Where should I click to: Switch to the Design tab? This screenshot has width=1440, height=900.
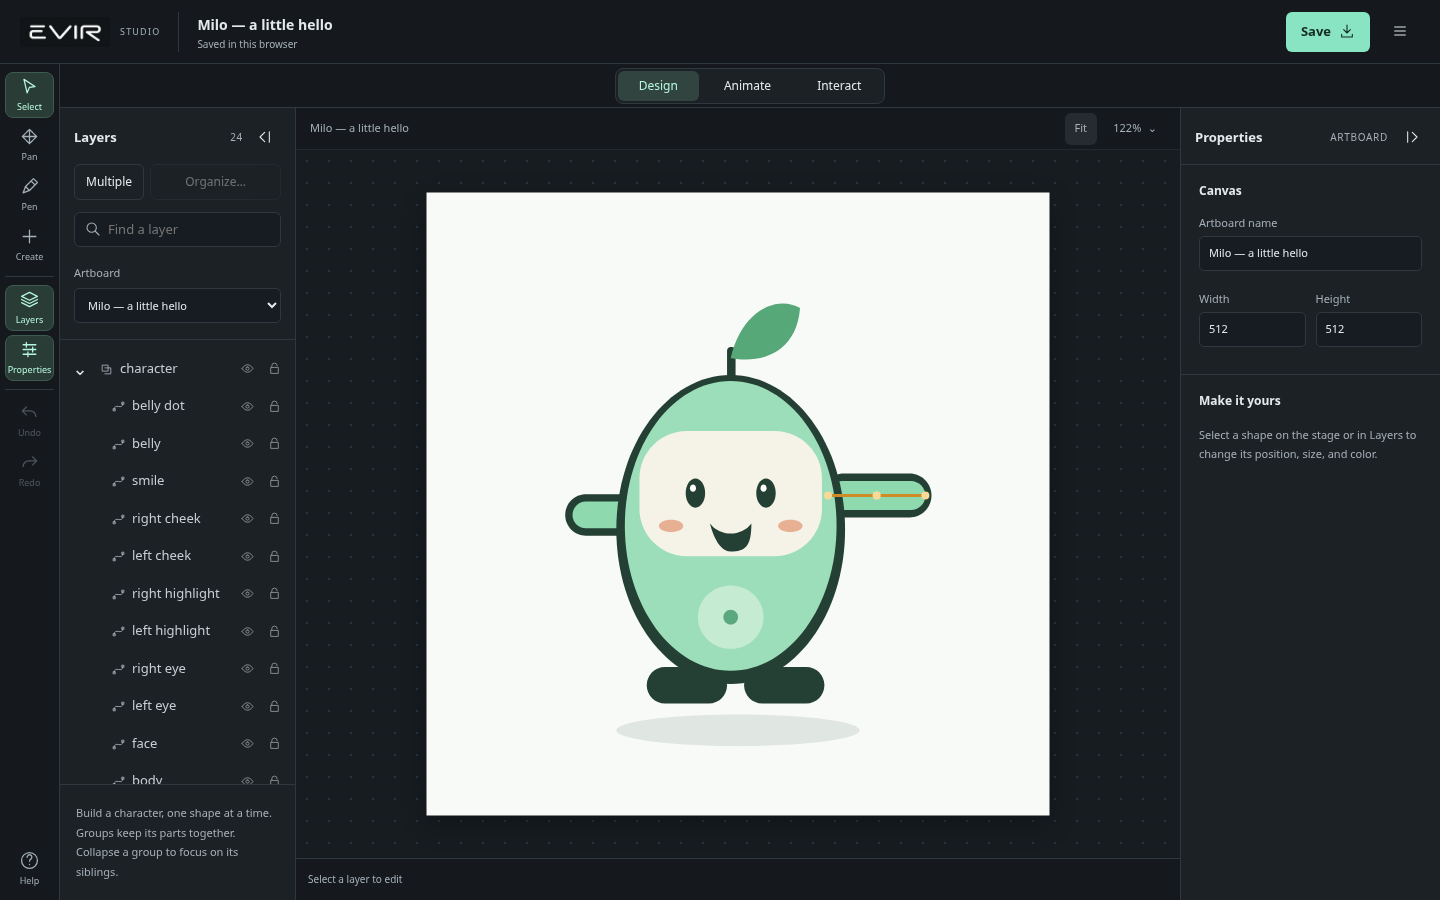point(658,86)
